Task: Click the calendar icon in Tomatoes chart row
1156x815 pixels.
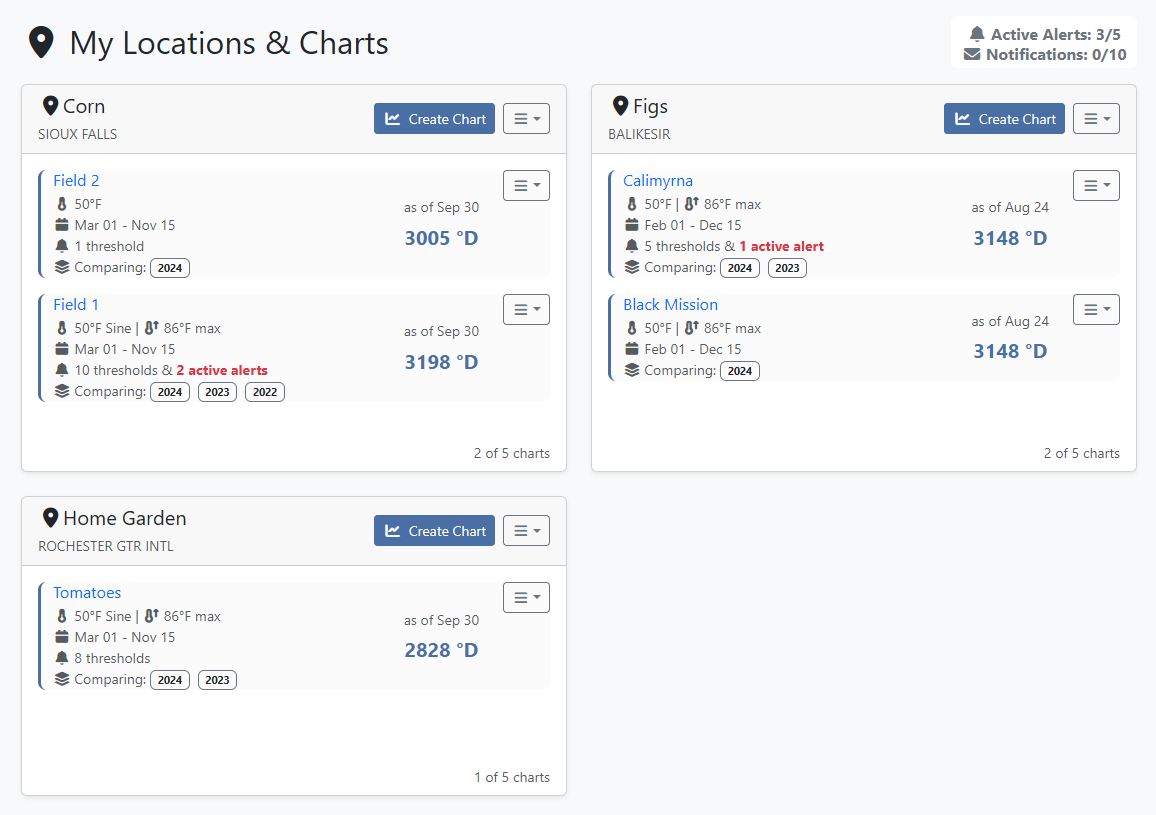Action: pyautogui.click(x=62, y=637)
